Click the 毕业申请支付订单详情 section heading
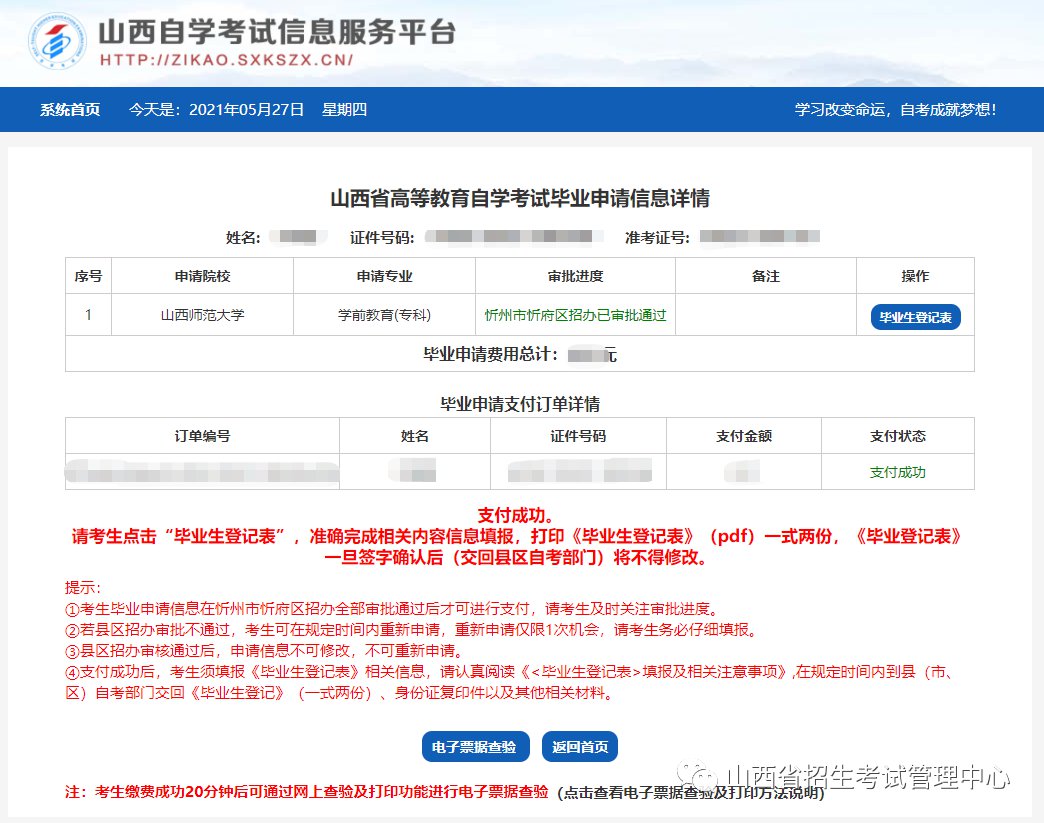Screen dimensions: 1044x823 520,404
